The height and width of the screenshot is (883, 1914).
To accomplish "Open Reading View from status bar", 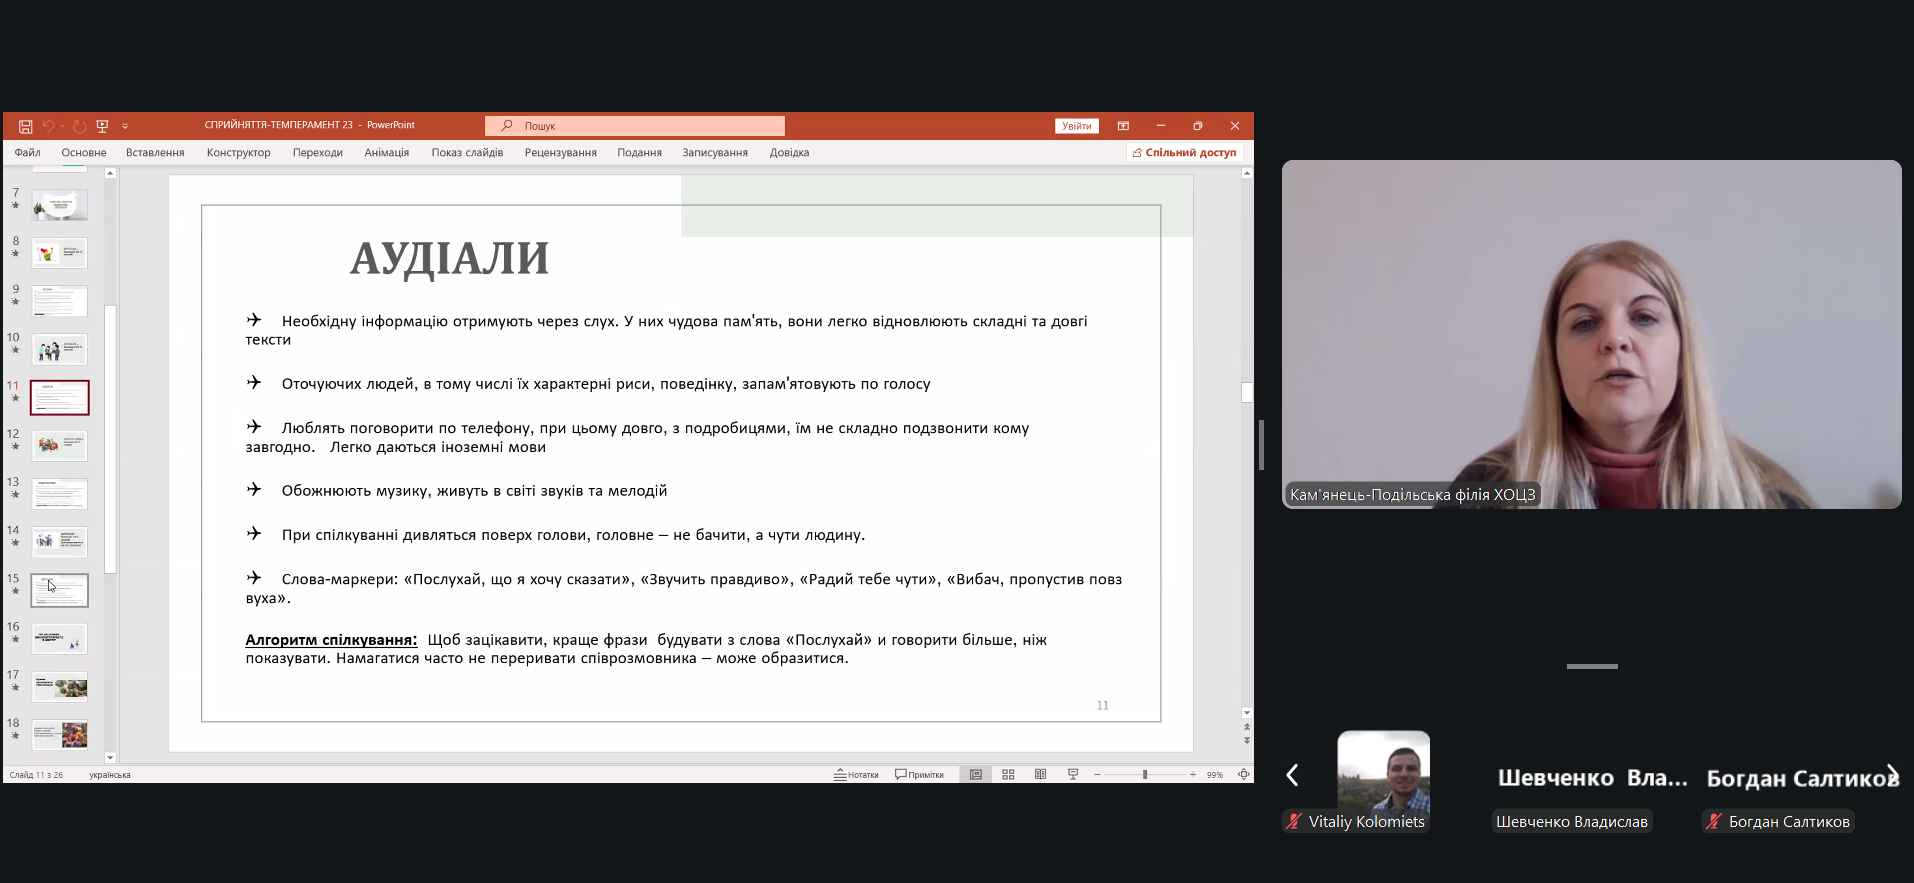I will click(x=1040, y=775).
